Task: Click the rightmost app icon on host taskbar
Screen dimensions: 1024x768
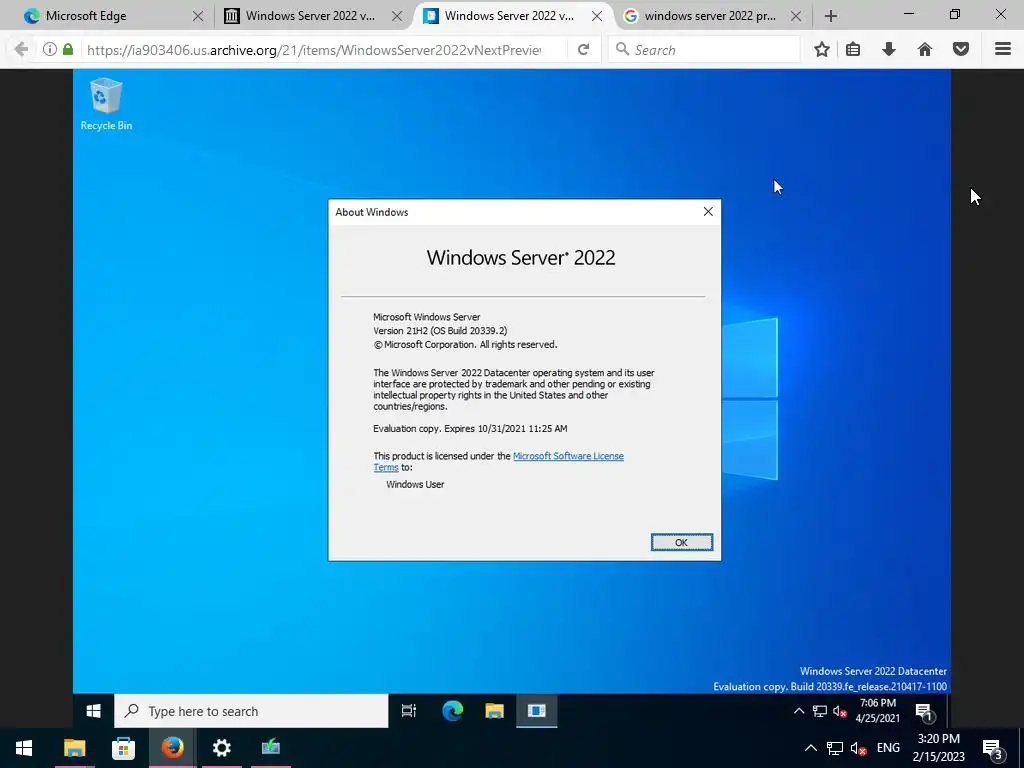Action: coord(270,748)
